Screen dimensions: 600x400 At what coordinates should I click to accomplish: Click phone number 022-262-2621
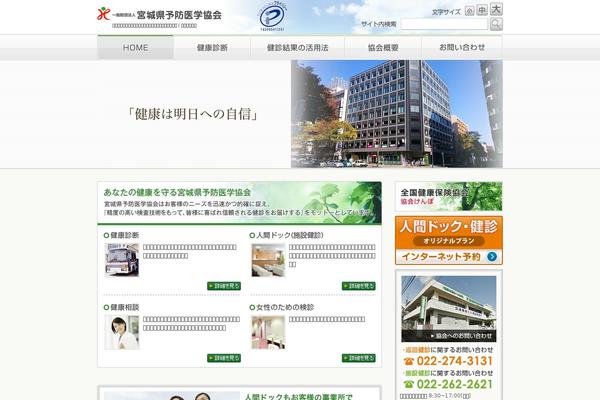coord(455,384)
